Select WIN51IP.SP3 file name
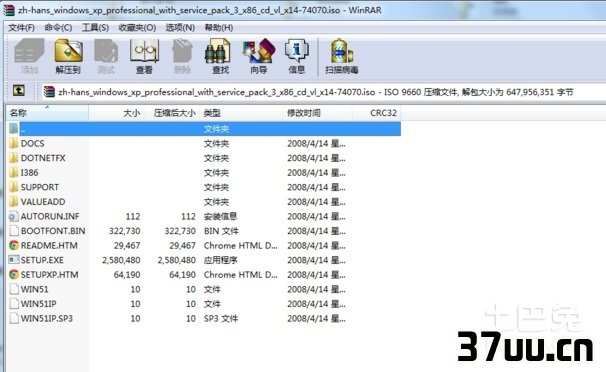The image size is (606, 372). (x=47, y=319)
